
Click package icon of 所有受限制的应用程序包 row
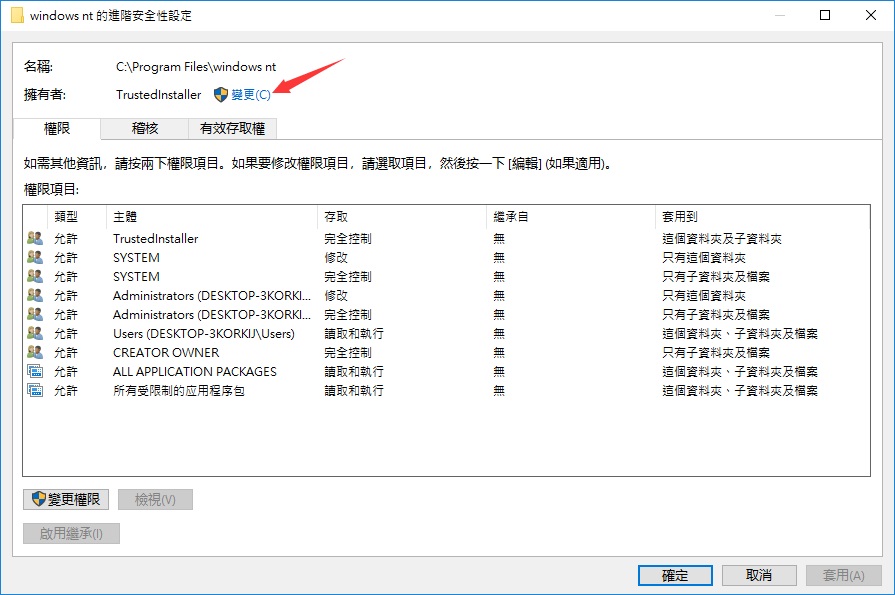point(35,390)
